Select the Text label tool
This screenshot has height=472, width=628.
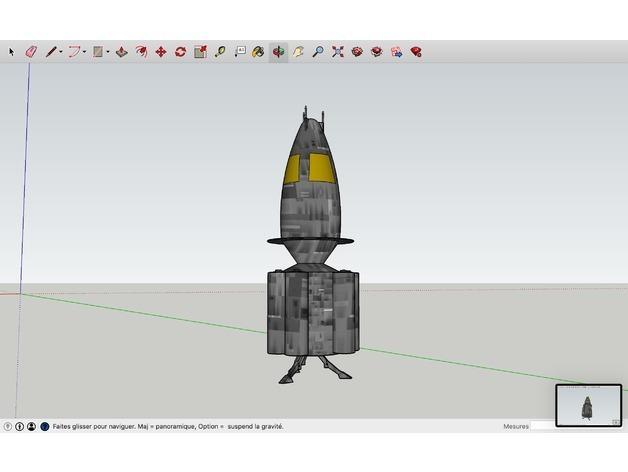[x=240, y=52]
